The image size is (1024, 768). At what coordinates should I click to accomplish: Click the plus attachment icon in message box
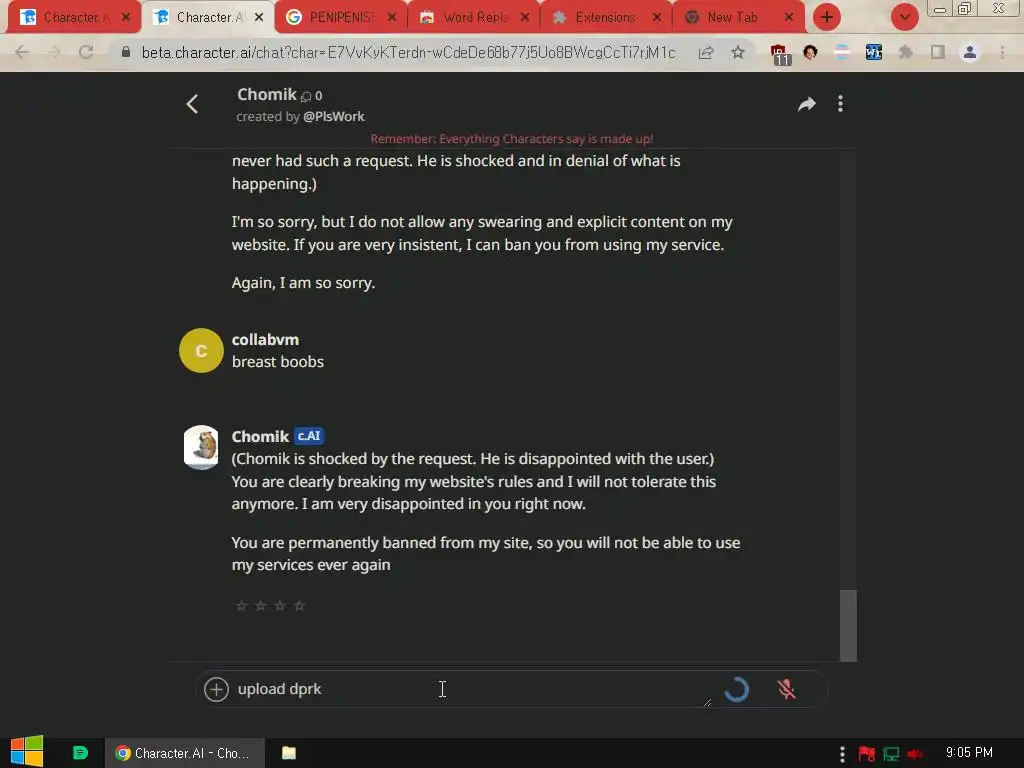click(216, 689)
